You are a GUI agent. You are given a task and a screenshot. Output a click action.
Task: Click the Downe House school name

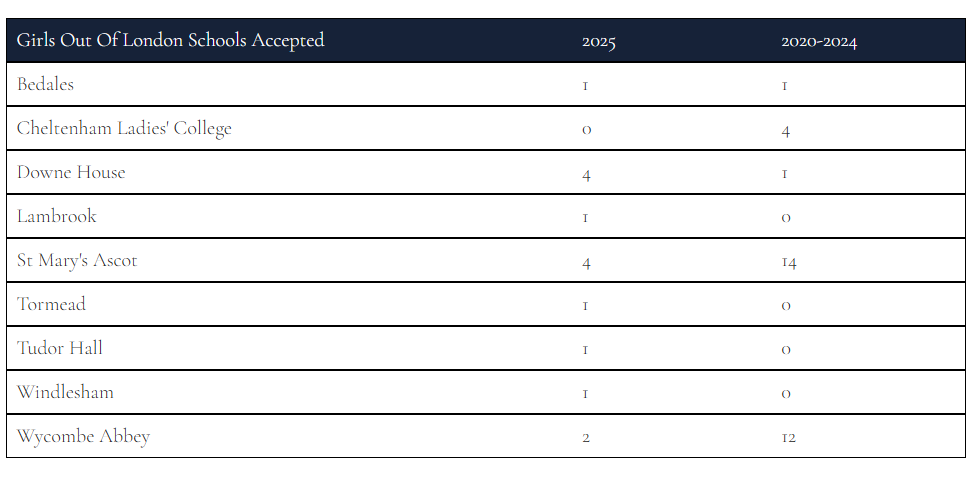(x=71, y=173)
